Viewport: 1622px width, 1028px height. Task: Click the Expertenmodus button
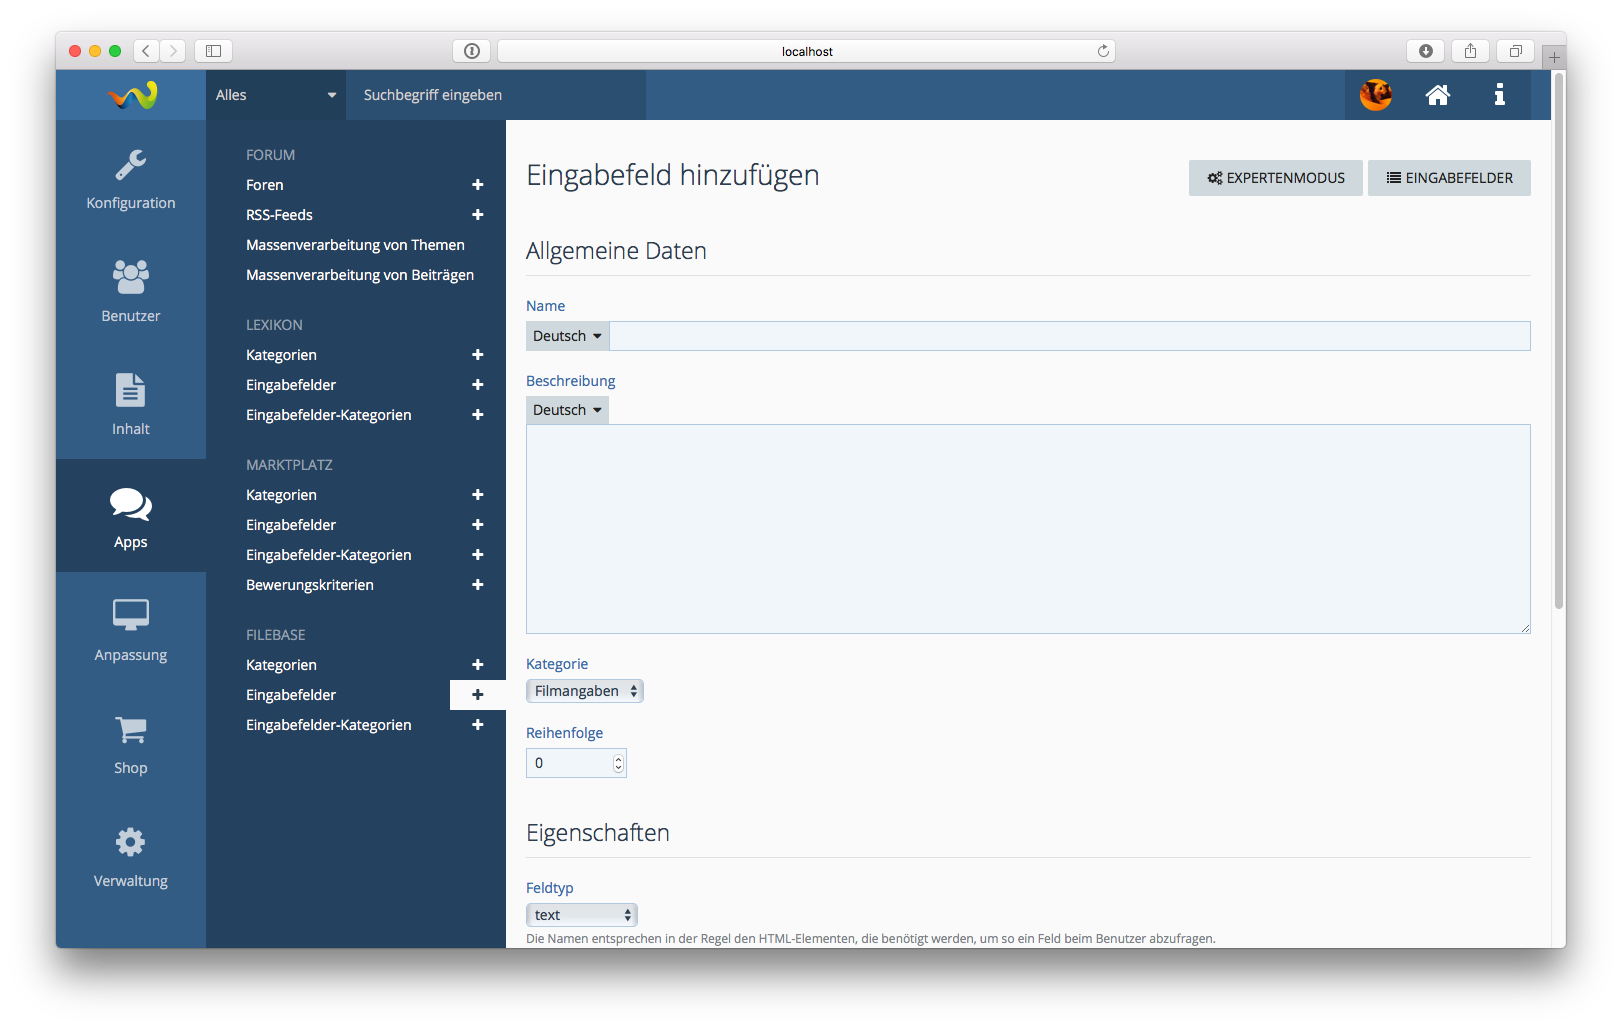coord(1275,178)
